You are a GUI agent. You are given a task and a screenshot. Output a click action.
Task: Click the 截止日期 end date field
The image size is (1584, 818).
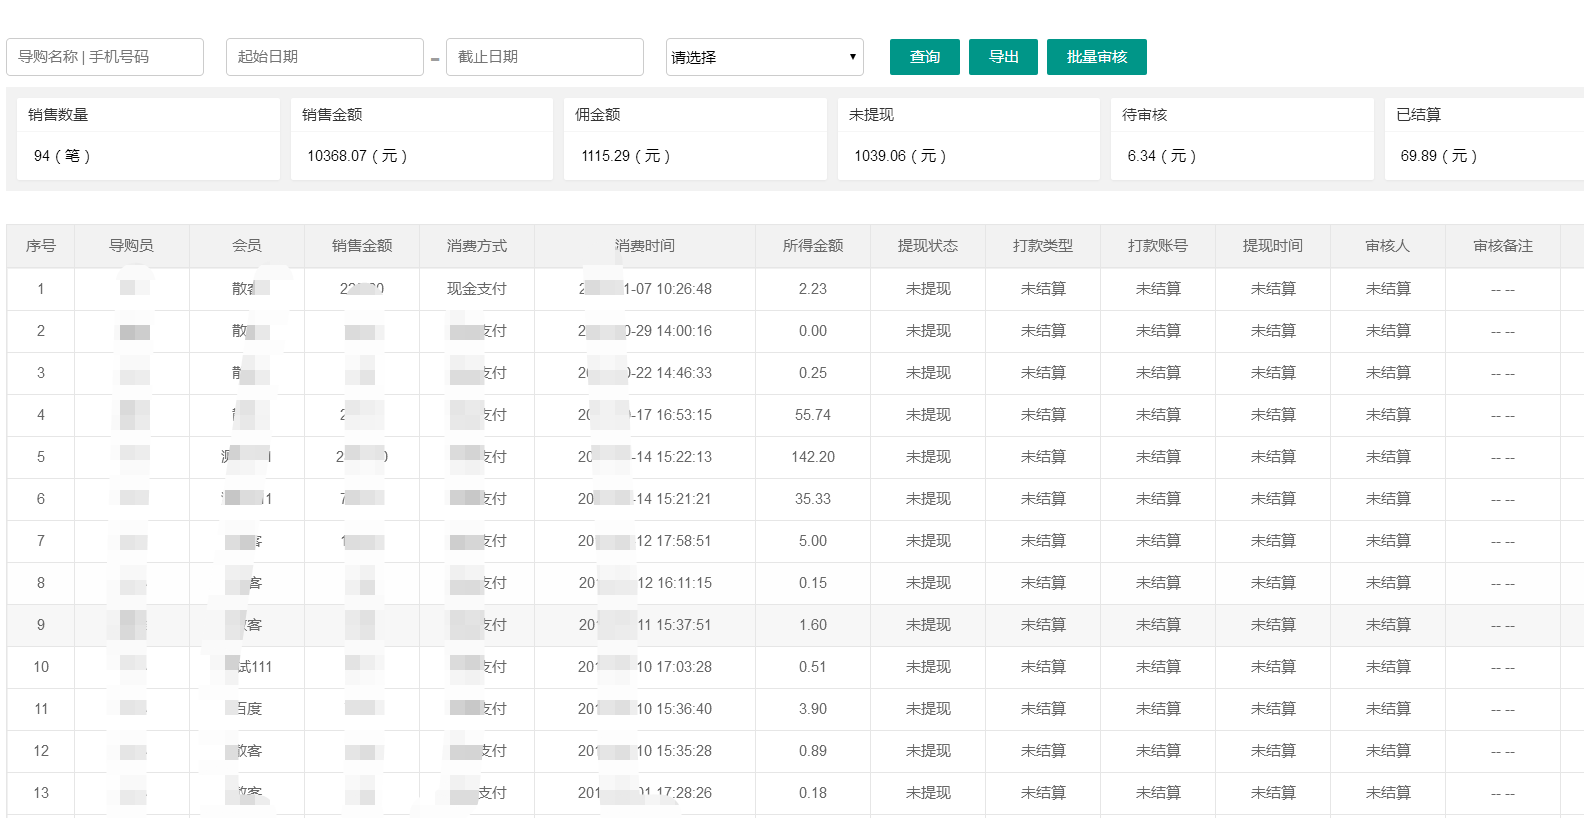tap(544, 57)
